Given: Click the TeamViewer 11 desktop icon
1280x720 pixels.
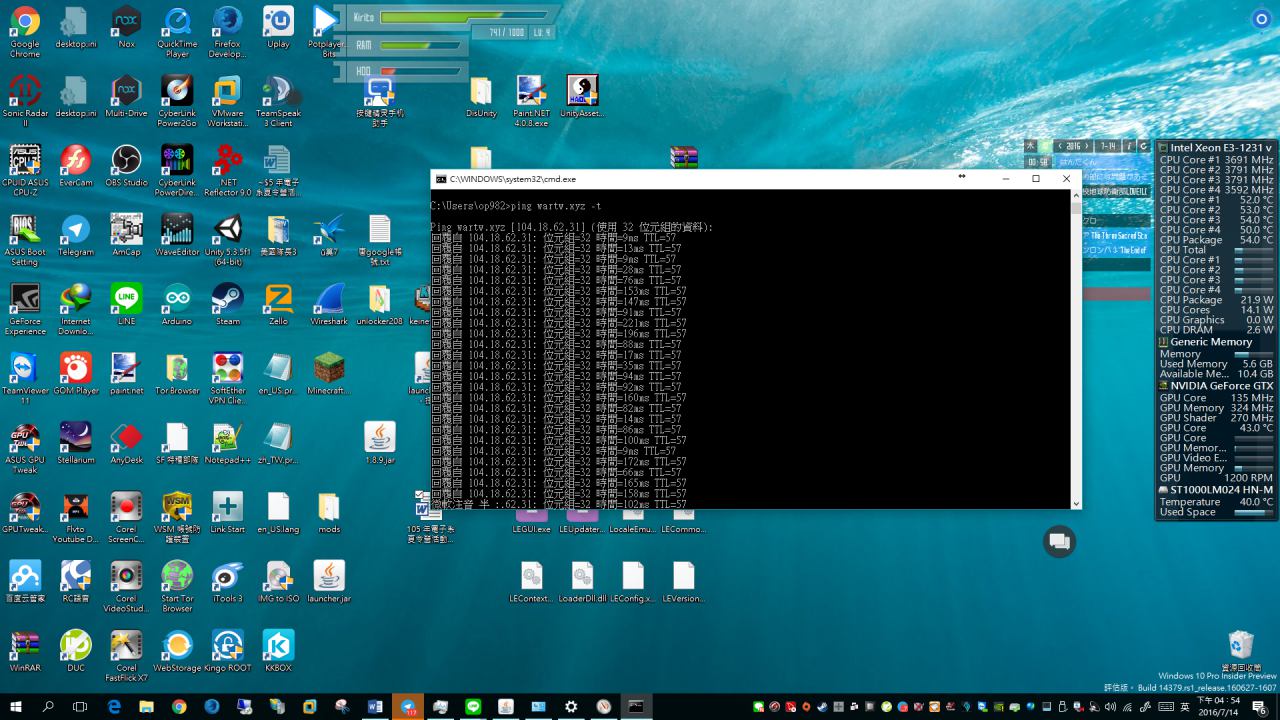Looking at the screenshot, I should pyautogui.click(x=25, y=369).
